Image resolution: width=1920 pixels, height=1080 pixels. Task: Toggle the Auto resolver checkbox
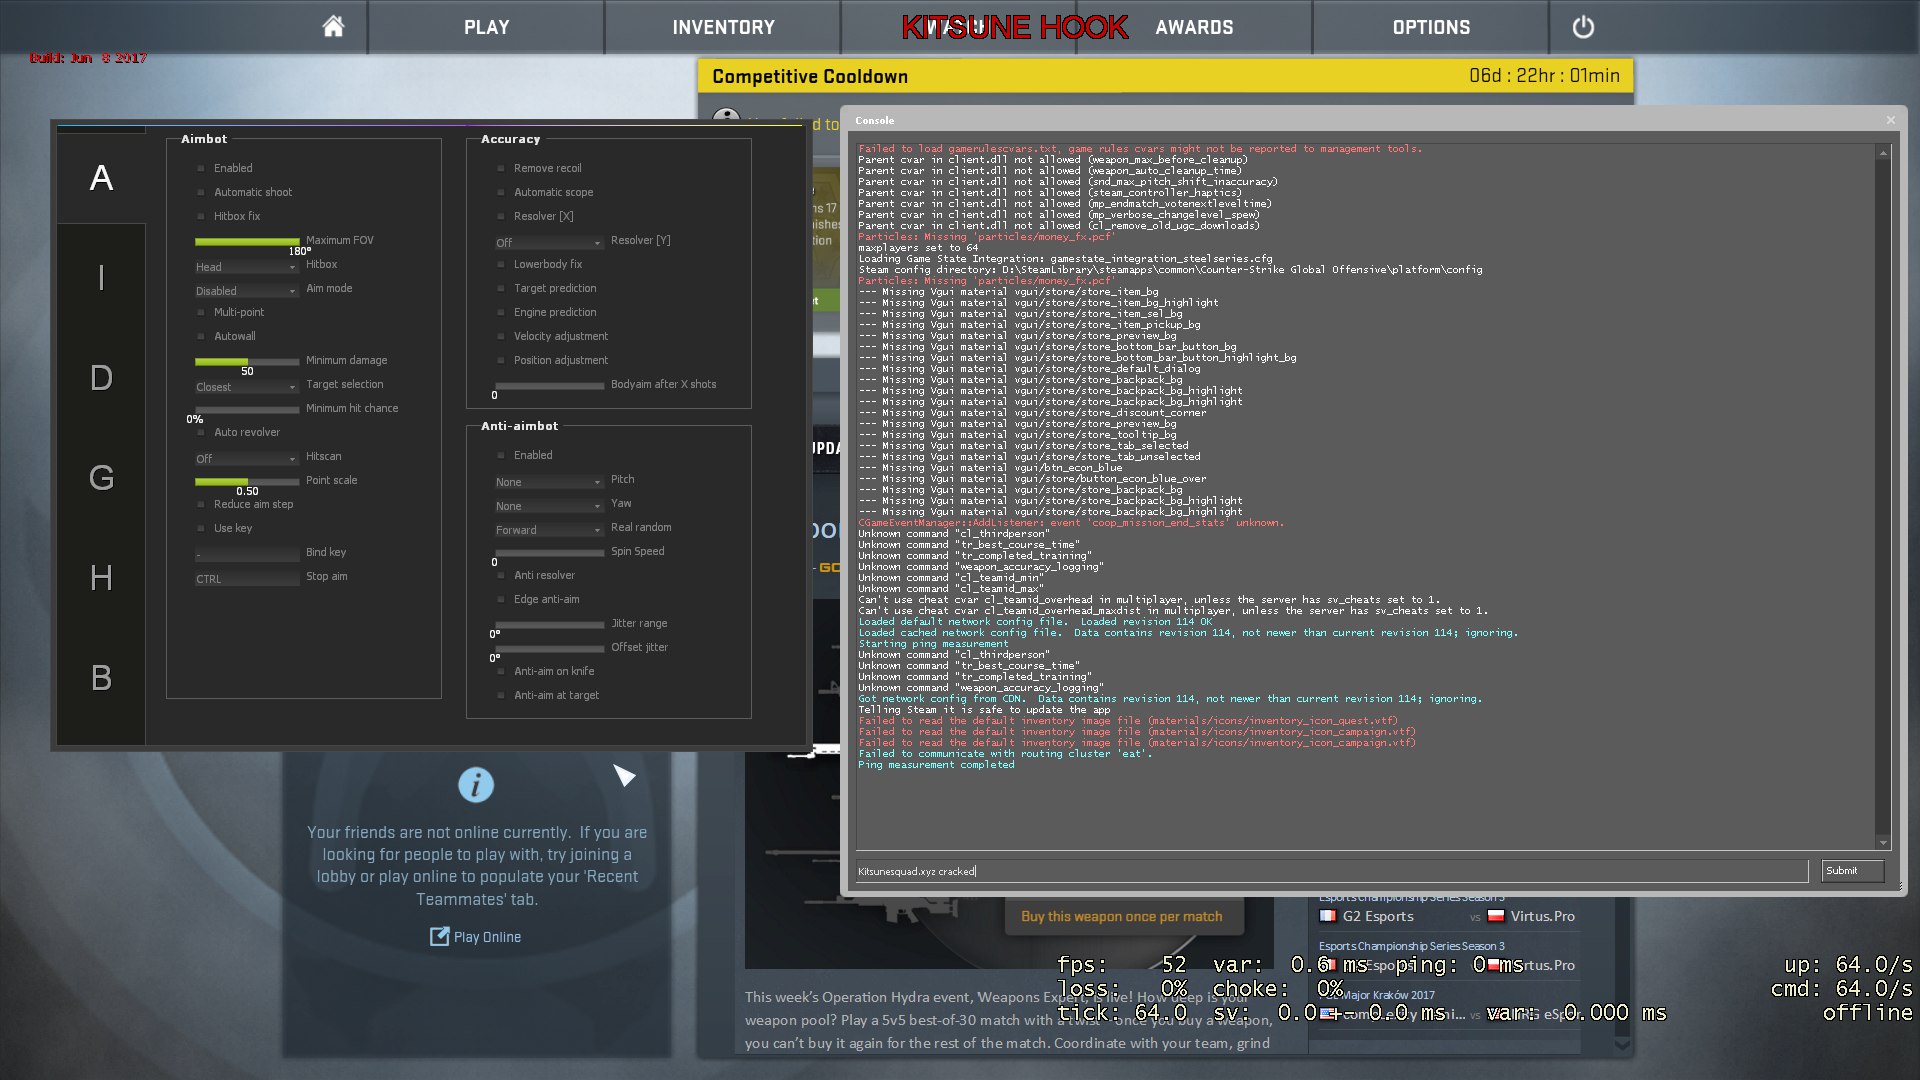[201, 432]
